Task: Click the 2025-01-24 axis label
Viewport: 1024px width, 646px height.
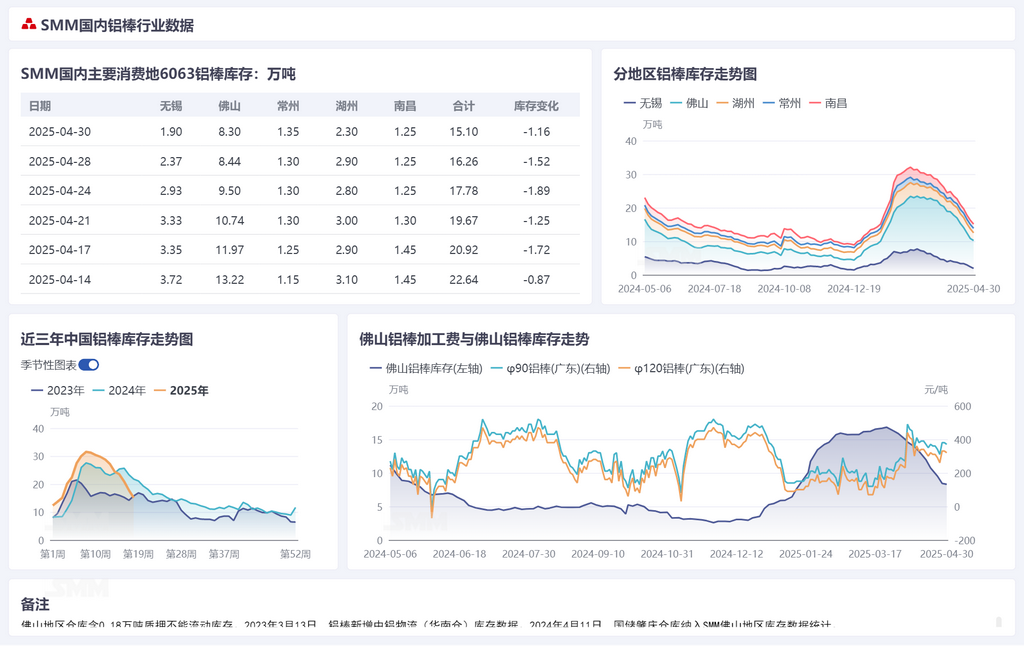Action: click(806, 554)
